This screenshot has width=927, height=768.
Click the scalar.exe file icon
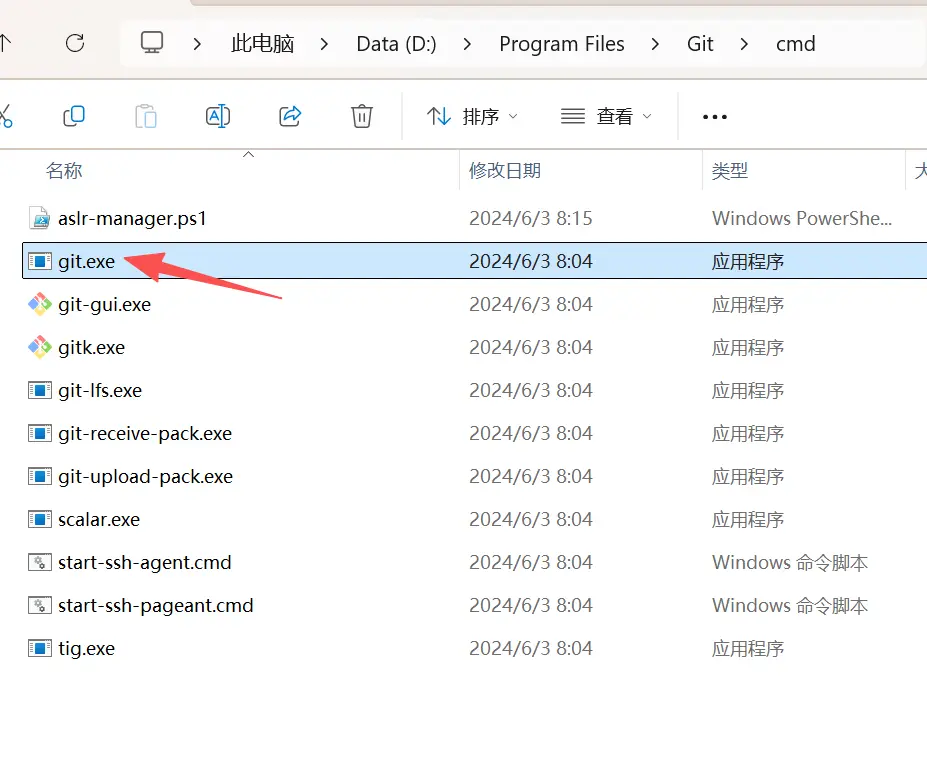[x=40, y=519]
